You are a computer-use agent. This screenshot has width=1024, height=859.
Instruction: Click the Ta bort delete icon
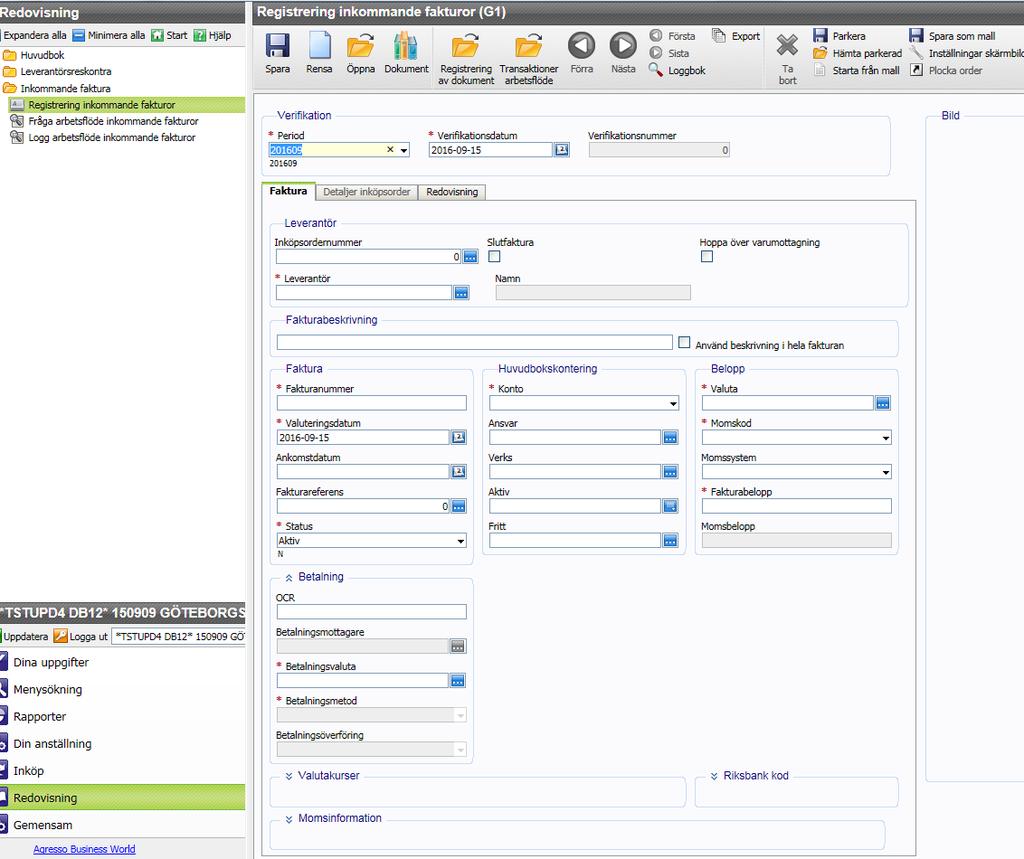pyautogui.click(x=787, y=46)
